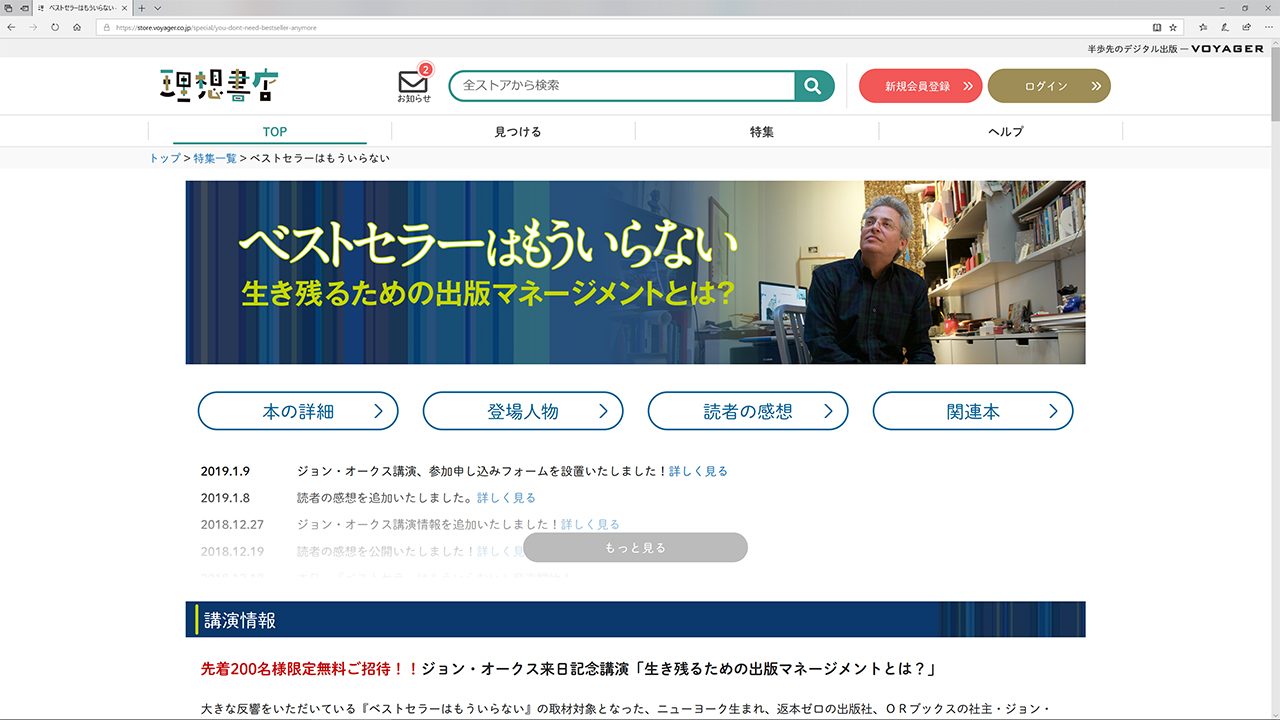Select the 講演情報 section heading
The height and width of the screenshot is (720, 1280).
tap(240, 620)
